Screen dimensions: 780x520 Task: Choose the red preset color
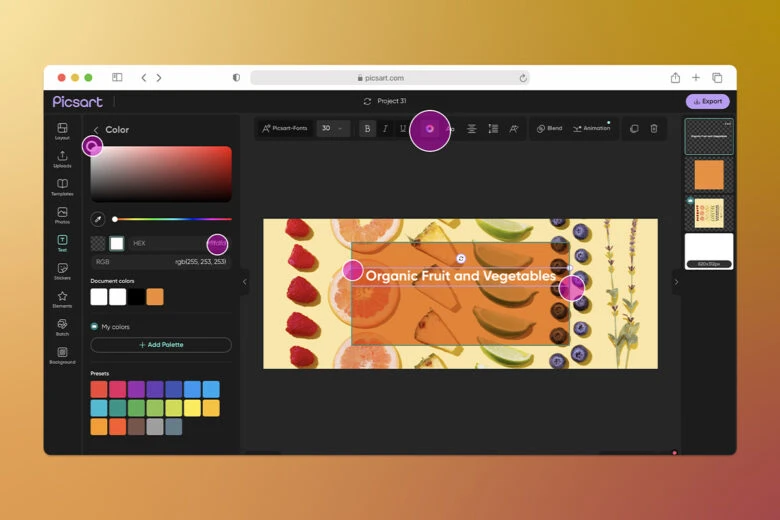[99, 389]
